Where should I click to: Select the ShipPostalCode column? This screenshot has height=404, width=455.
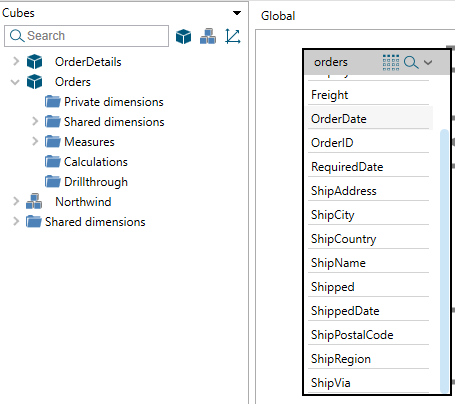click(368, 335)
